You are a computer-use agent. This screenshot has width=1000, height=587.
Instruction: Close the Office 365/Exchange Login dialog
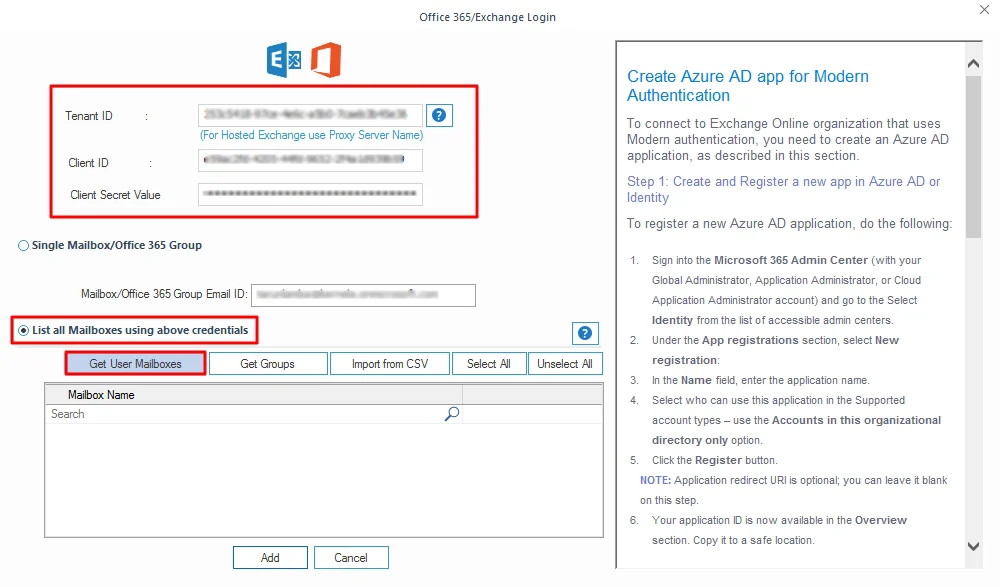click(x=984, y=10)
